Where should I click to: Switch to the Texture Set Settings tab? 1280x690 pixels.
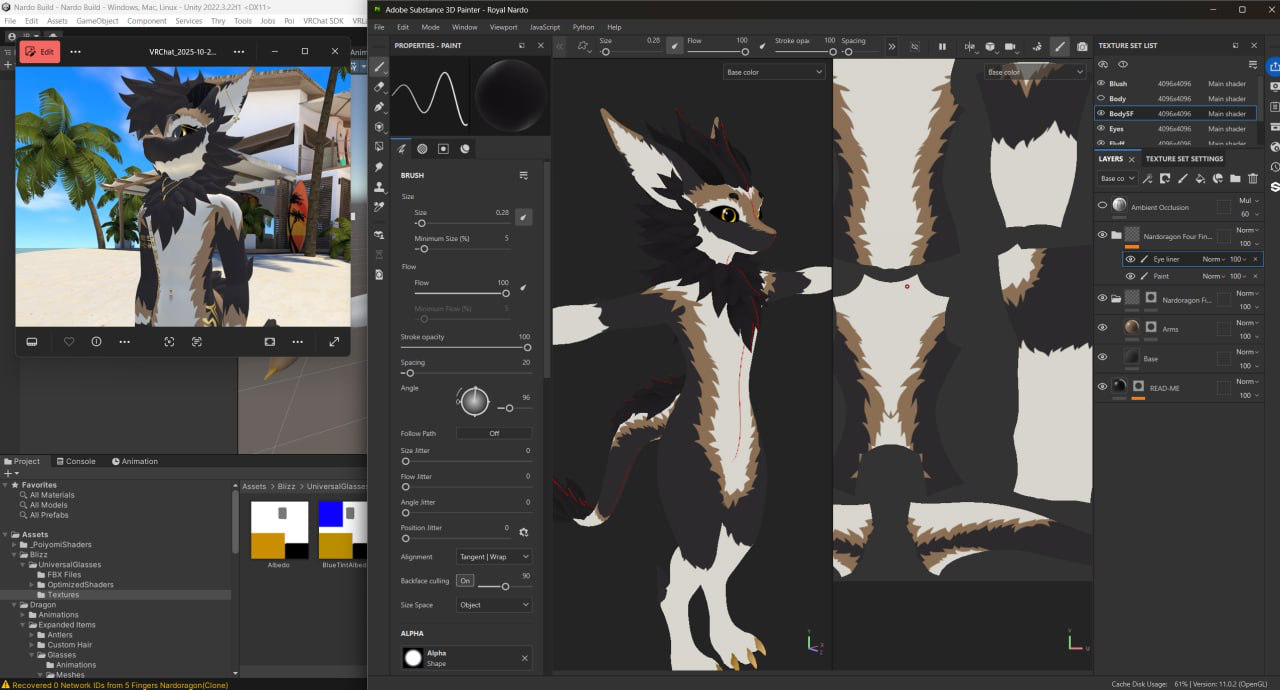tap(1184, 159)
